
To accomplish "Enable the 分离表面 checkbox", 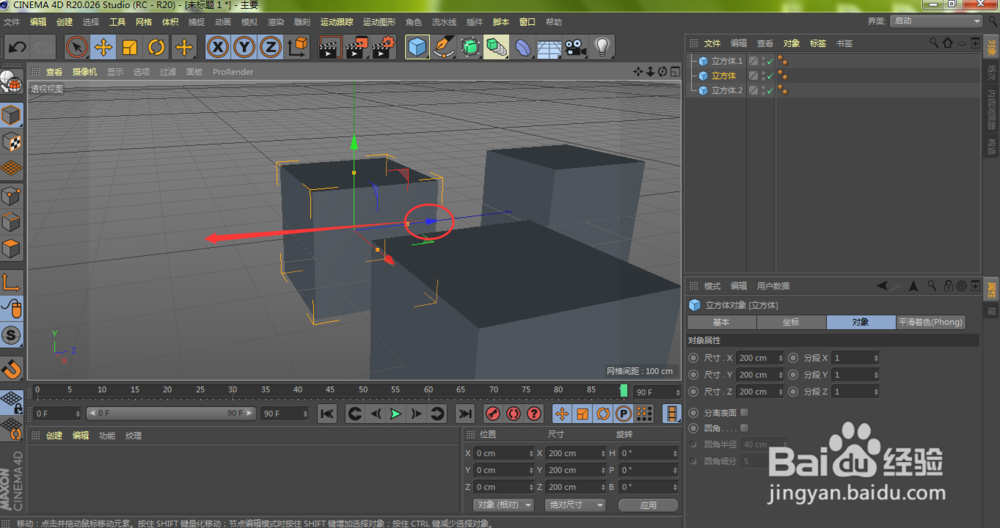I will point(744,413).
